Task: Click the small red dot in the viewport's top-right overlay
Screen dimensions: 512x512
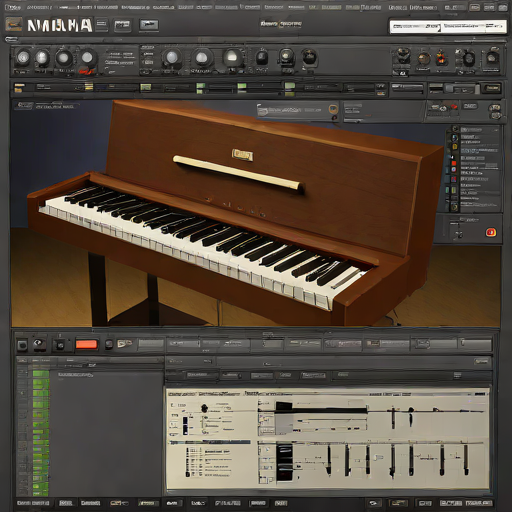Action: [454, 107]
